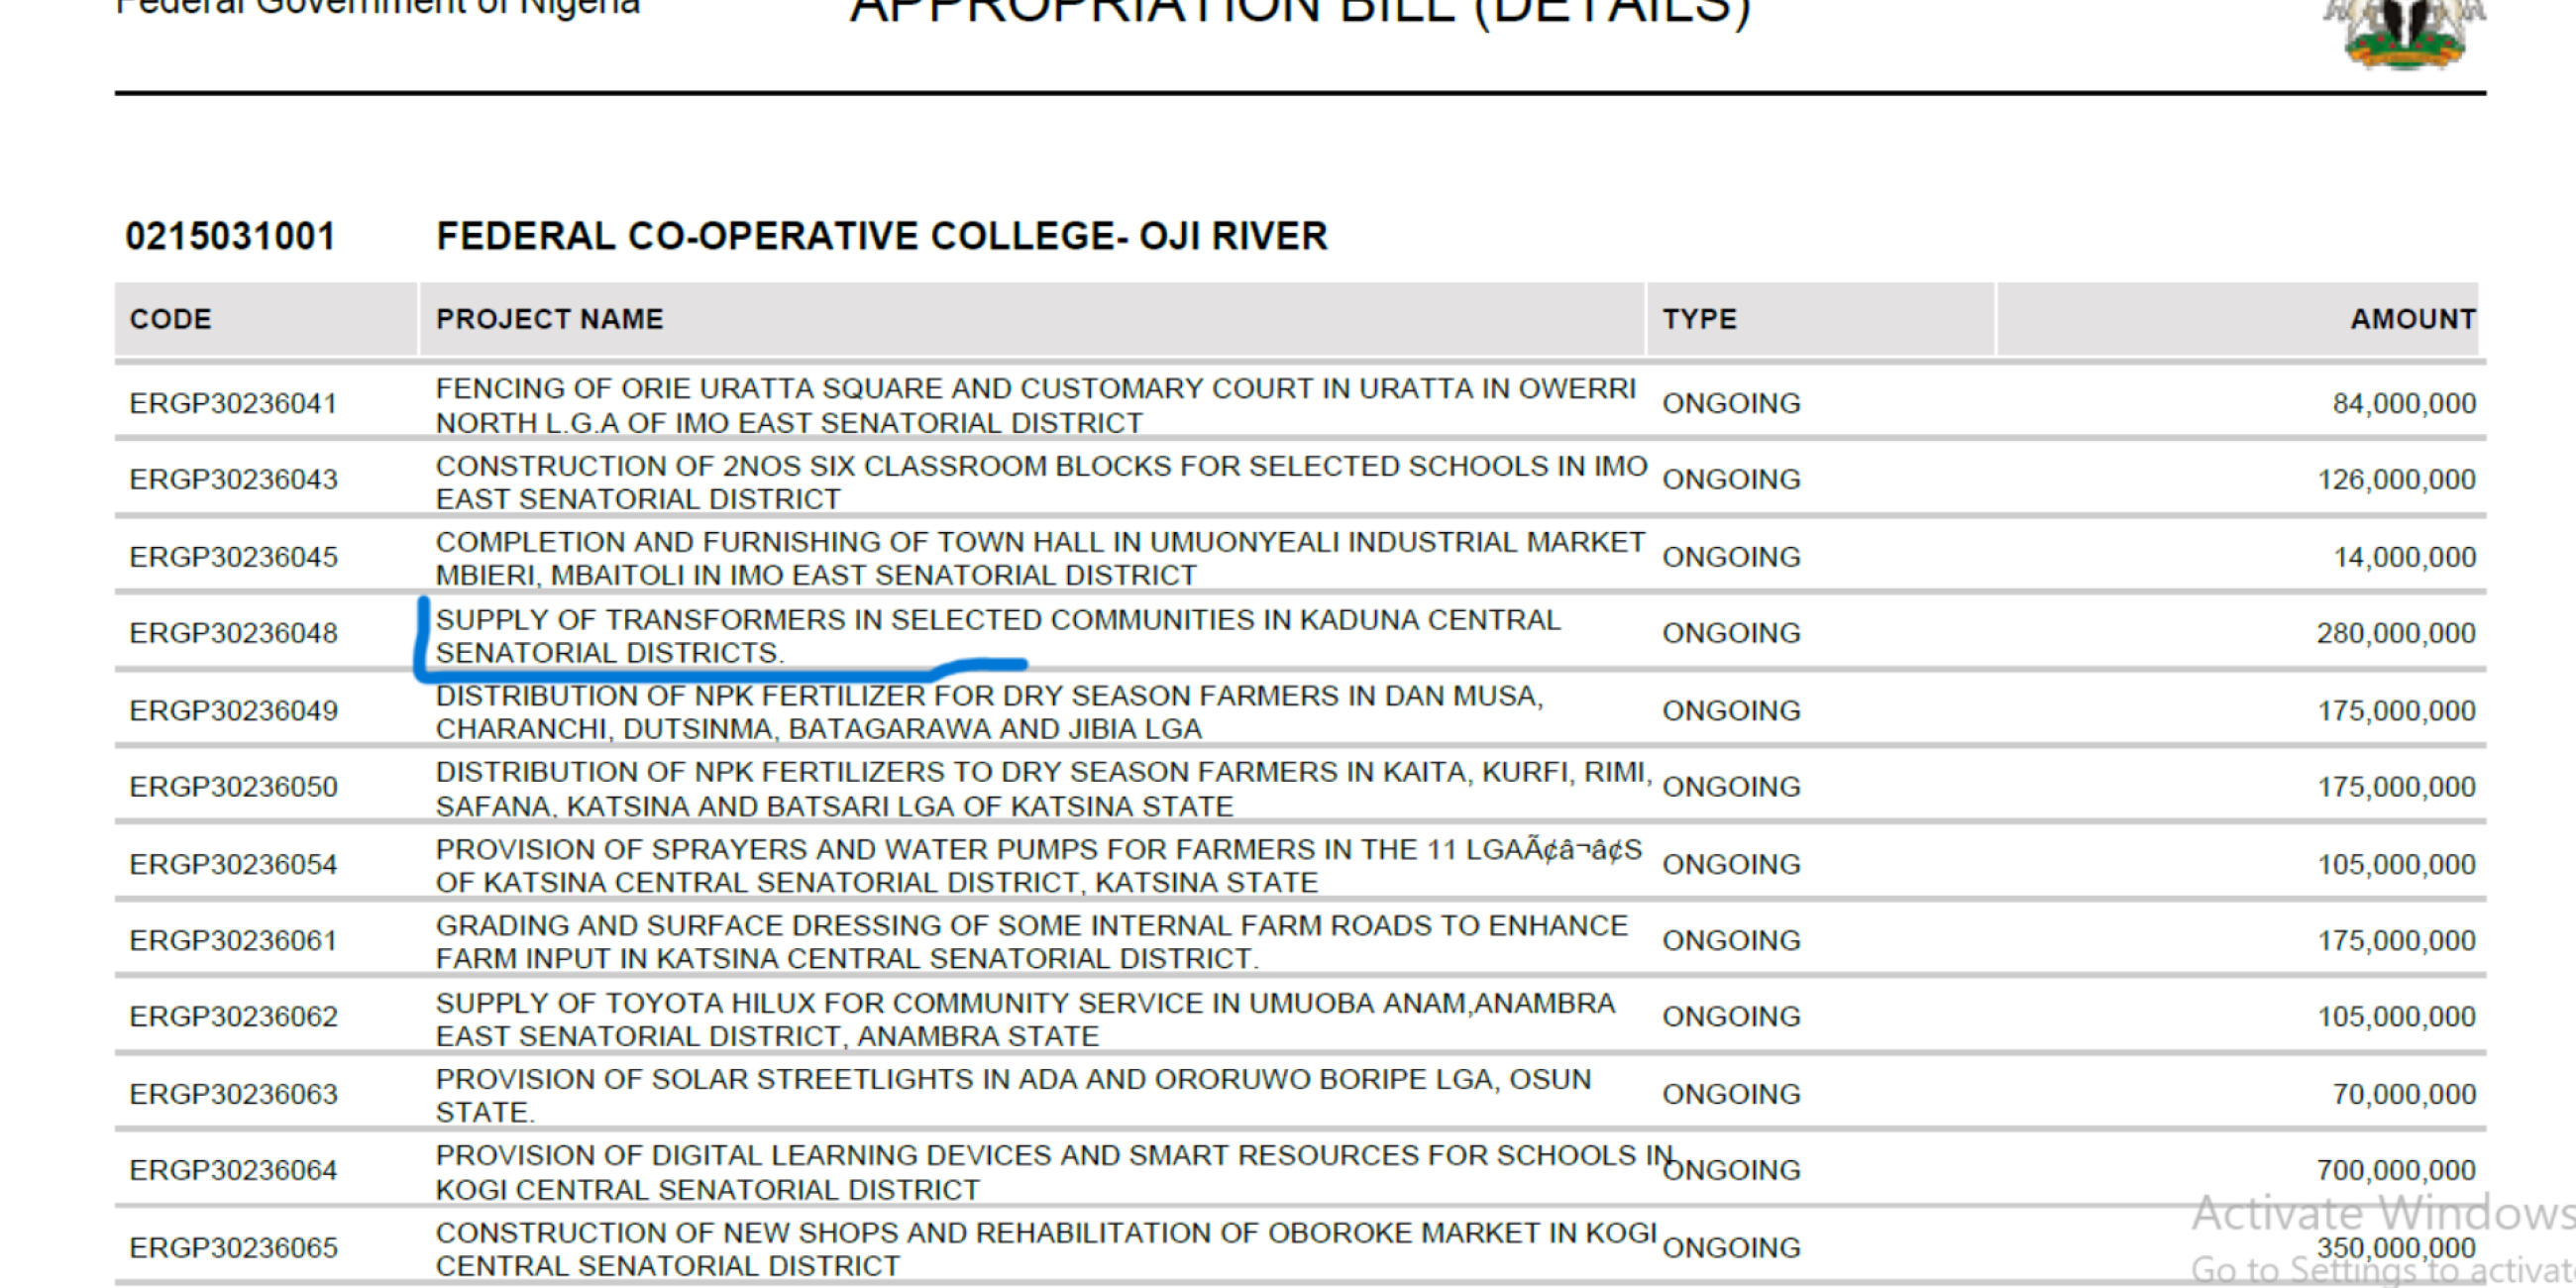Select the code ERGP30236049

tap(234, 711)
